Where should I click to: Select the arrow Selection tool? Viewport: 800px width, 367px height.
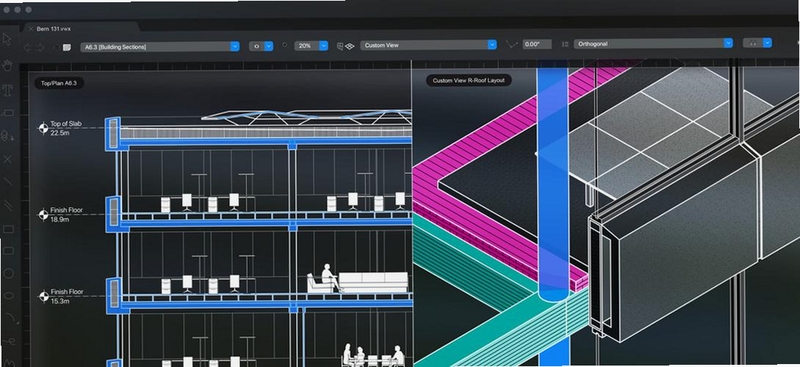[x=7, y=39]
